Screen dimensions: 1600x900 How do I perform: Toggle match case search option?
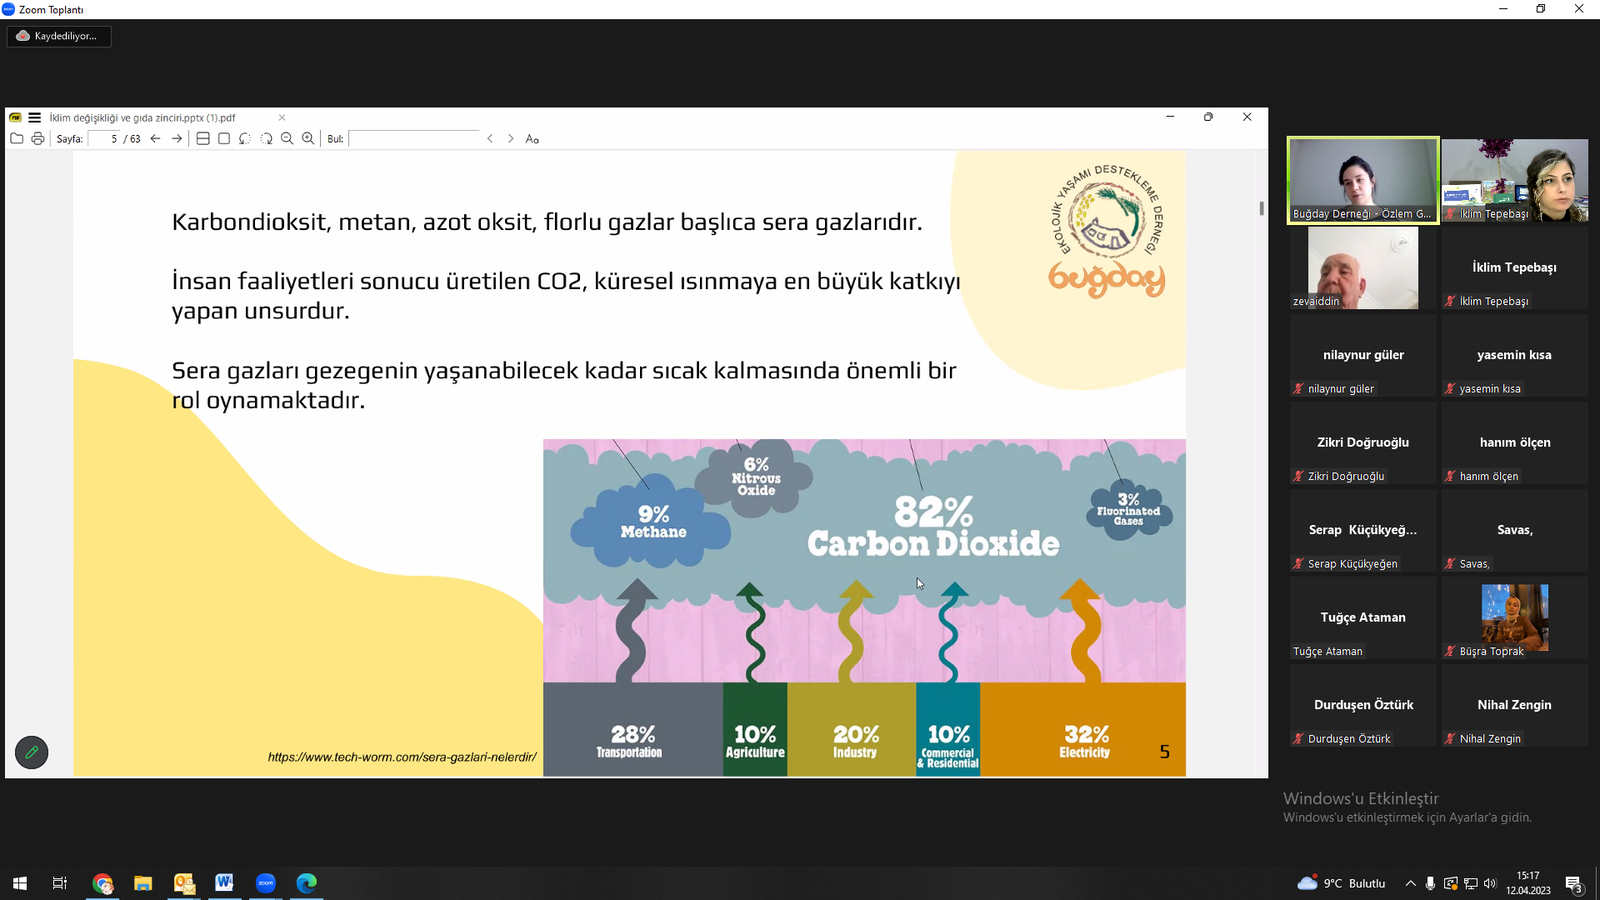pyautogui.click(x=532, y=139)
